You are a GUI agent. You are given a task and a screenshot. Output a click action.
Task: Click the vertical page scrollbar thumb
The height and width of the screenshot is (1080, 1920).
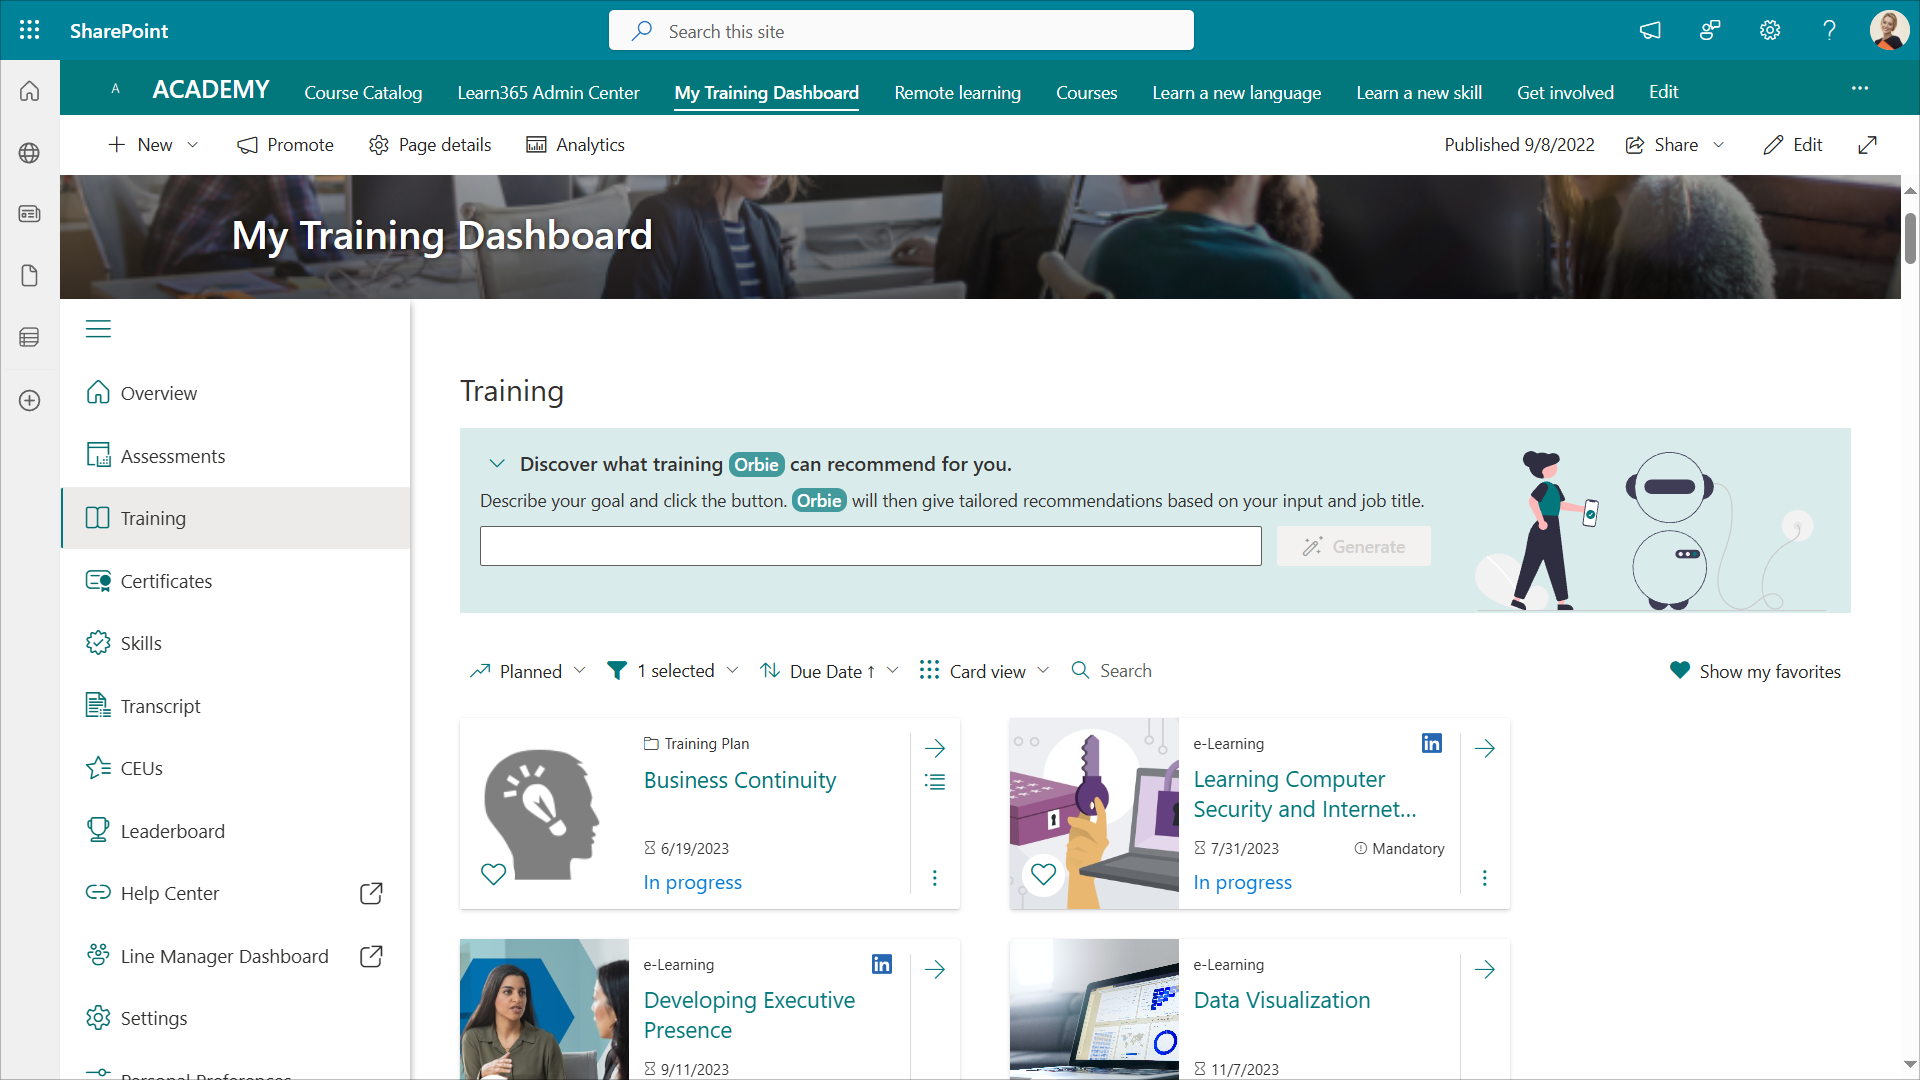click(x=1910, y=238)
